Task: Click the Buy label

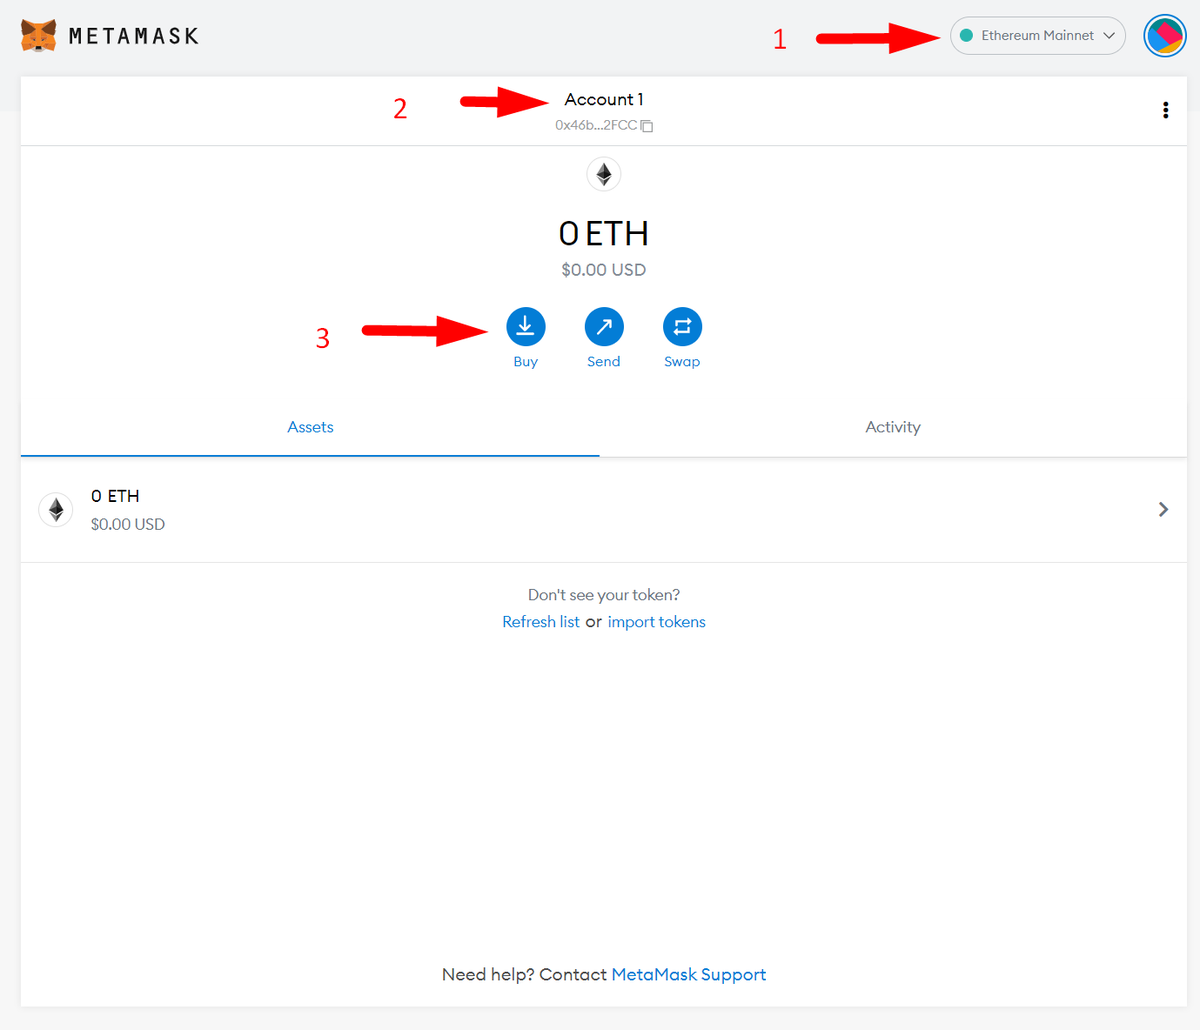Action: click(526, 362)
